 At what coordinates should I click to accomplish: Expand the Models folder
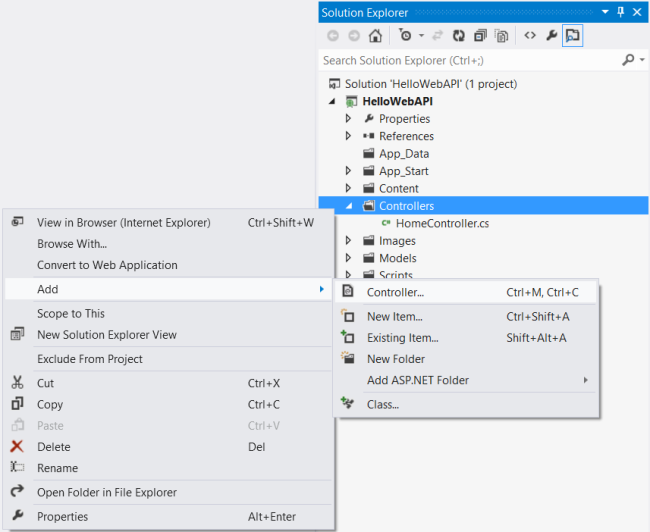[x=348, y=258]
